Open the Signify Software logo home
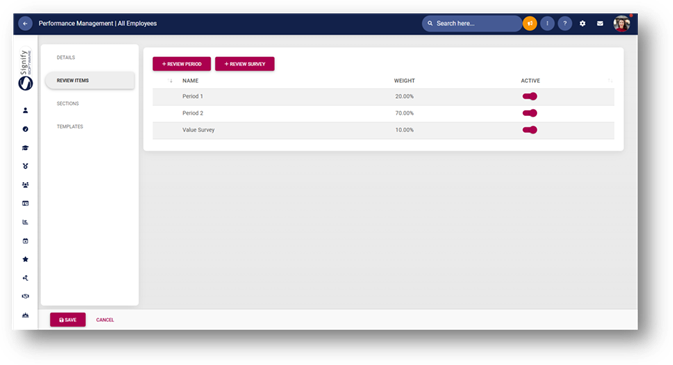The height and width of the screenshot is (365, 673). [25, 70]
